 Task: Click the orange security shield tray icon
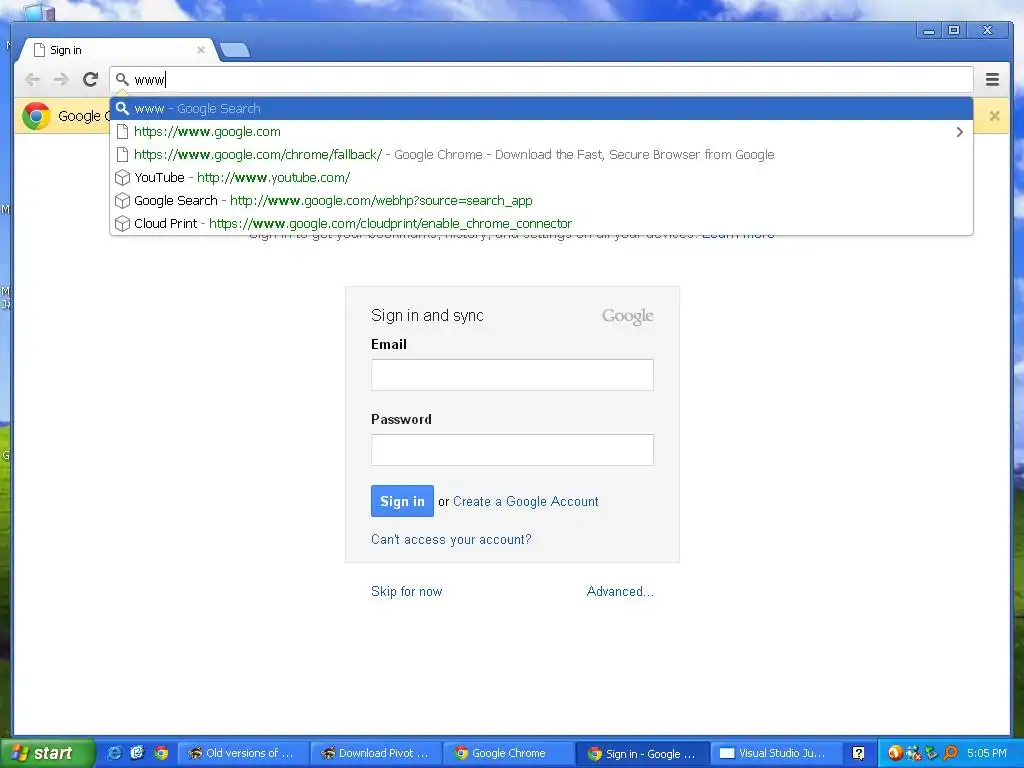point(895,753)
